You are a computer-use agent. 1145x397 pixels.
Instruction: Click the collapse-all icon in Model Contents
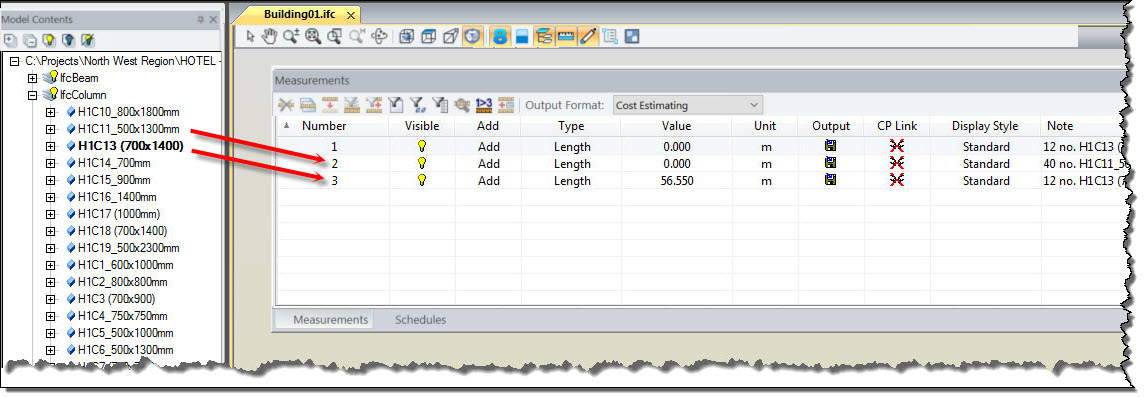click(30, 40)
